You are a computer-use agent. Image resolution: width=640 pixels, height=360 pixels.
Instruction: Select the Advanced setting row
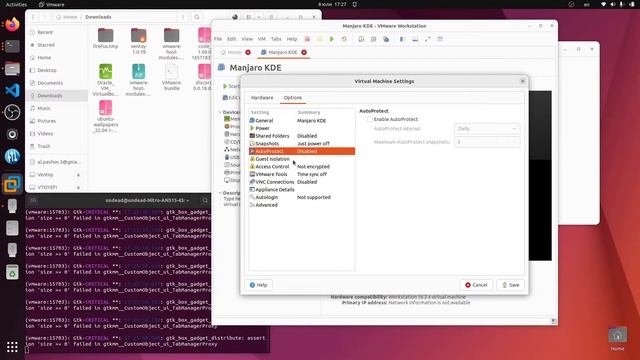(302, 205)
